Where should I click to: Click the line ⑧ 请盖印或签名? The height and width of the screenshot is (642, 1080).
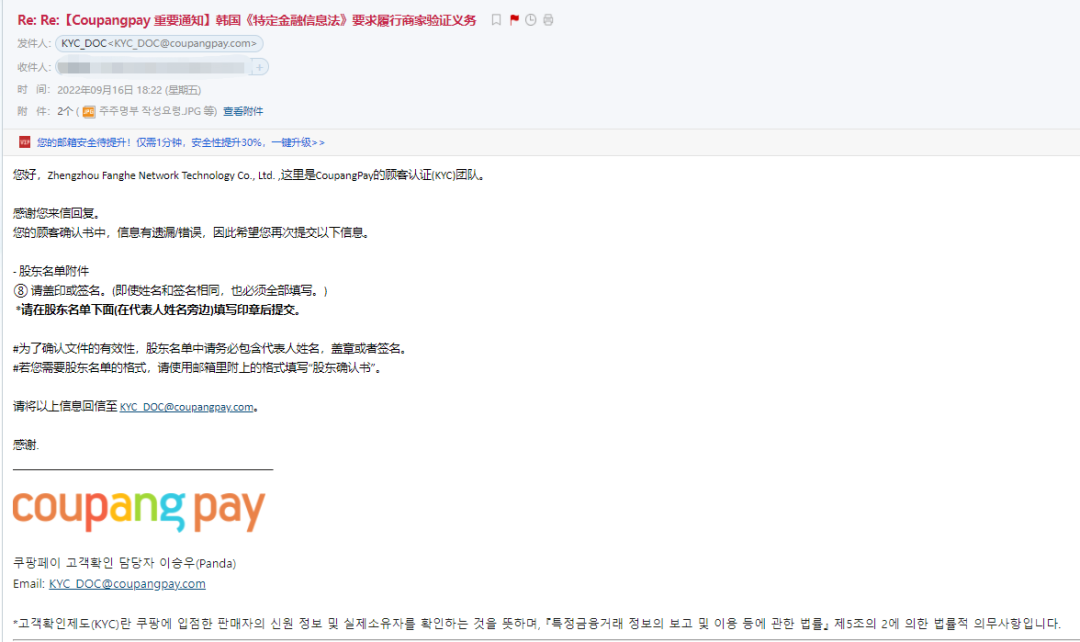click(171, 291)
